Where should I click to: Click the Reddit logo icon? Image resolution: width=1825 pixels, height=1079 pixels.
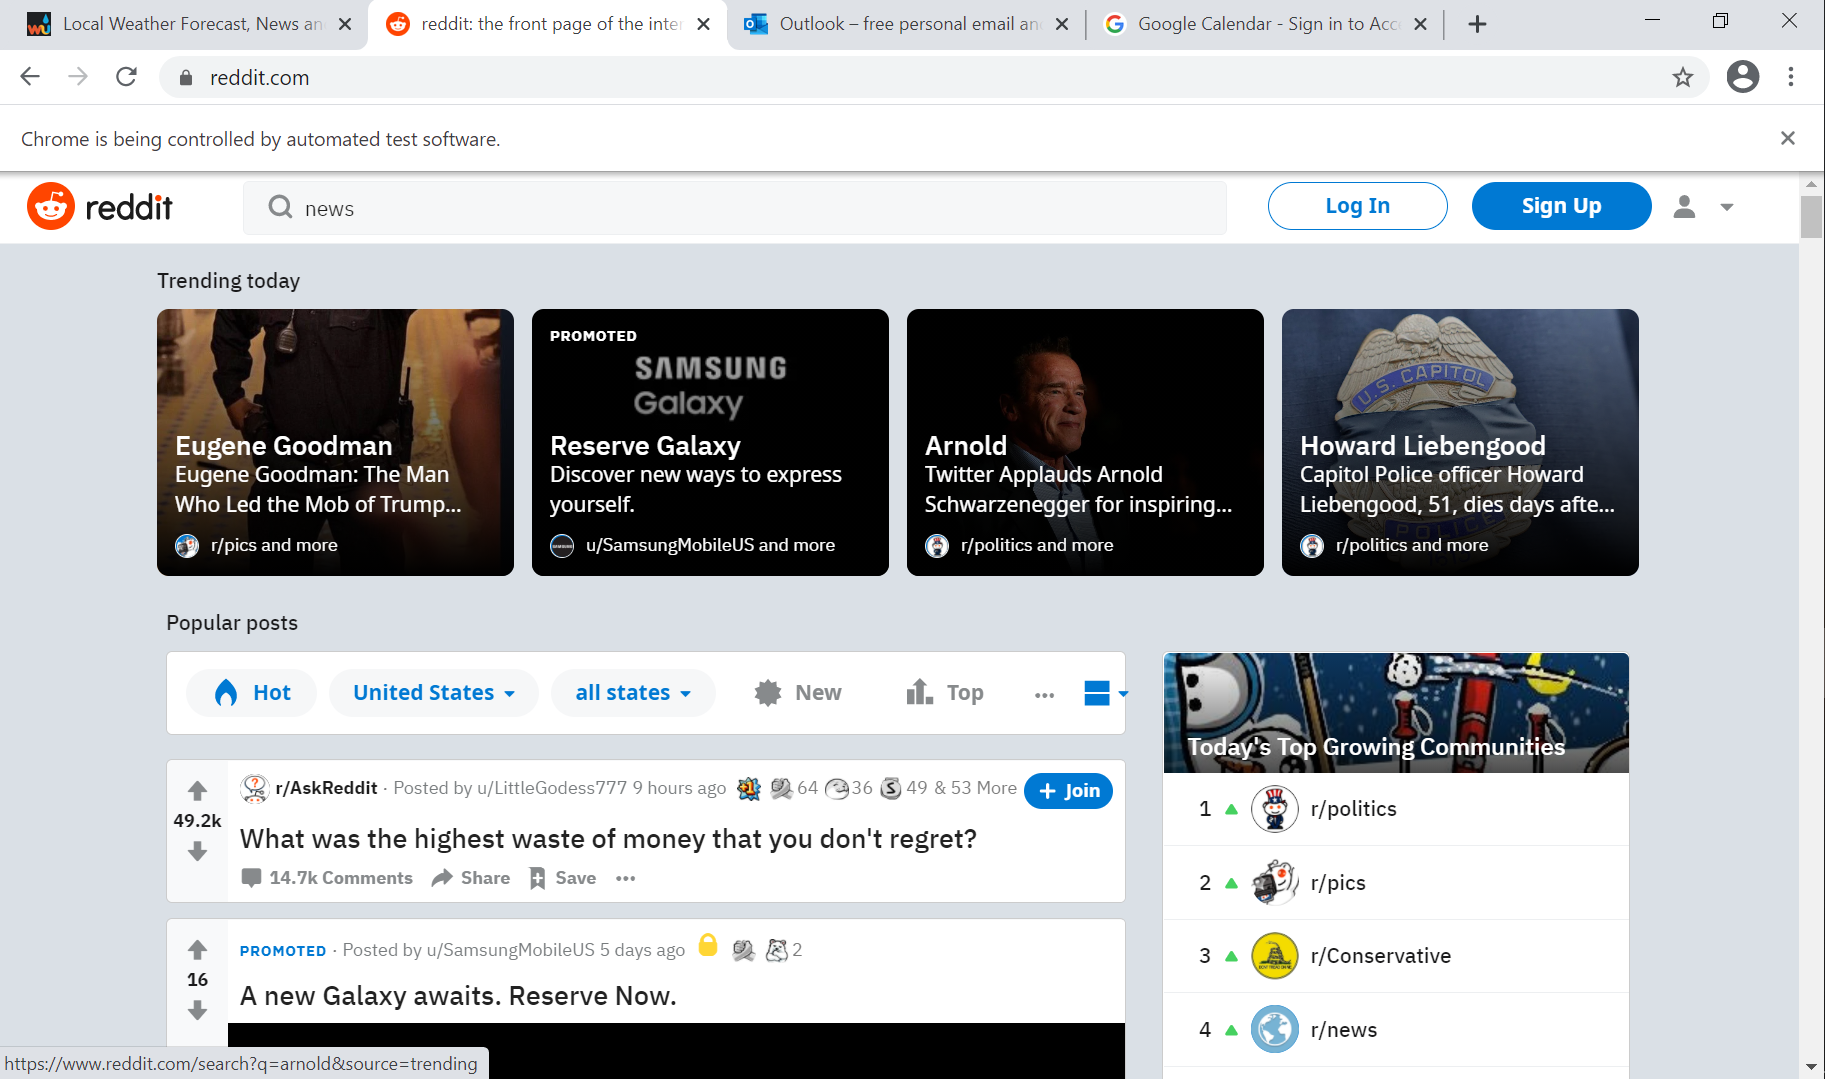[51, 206]
